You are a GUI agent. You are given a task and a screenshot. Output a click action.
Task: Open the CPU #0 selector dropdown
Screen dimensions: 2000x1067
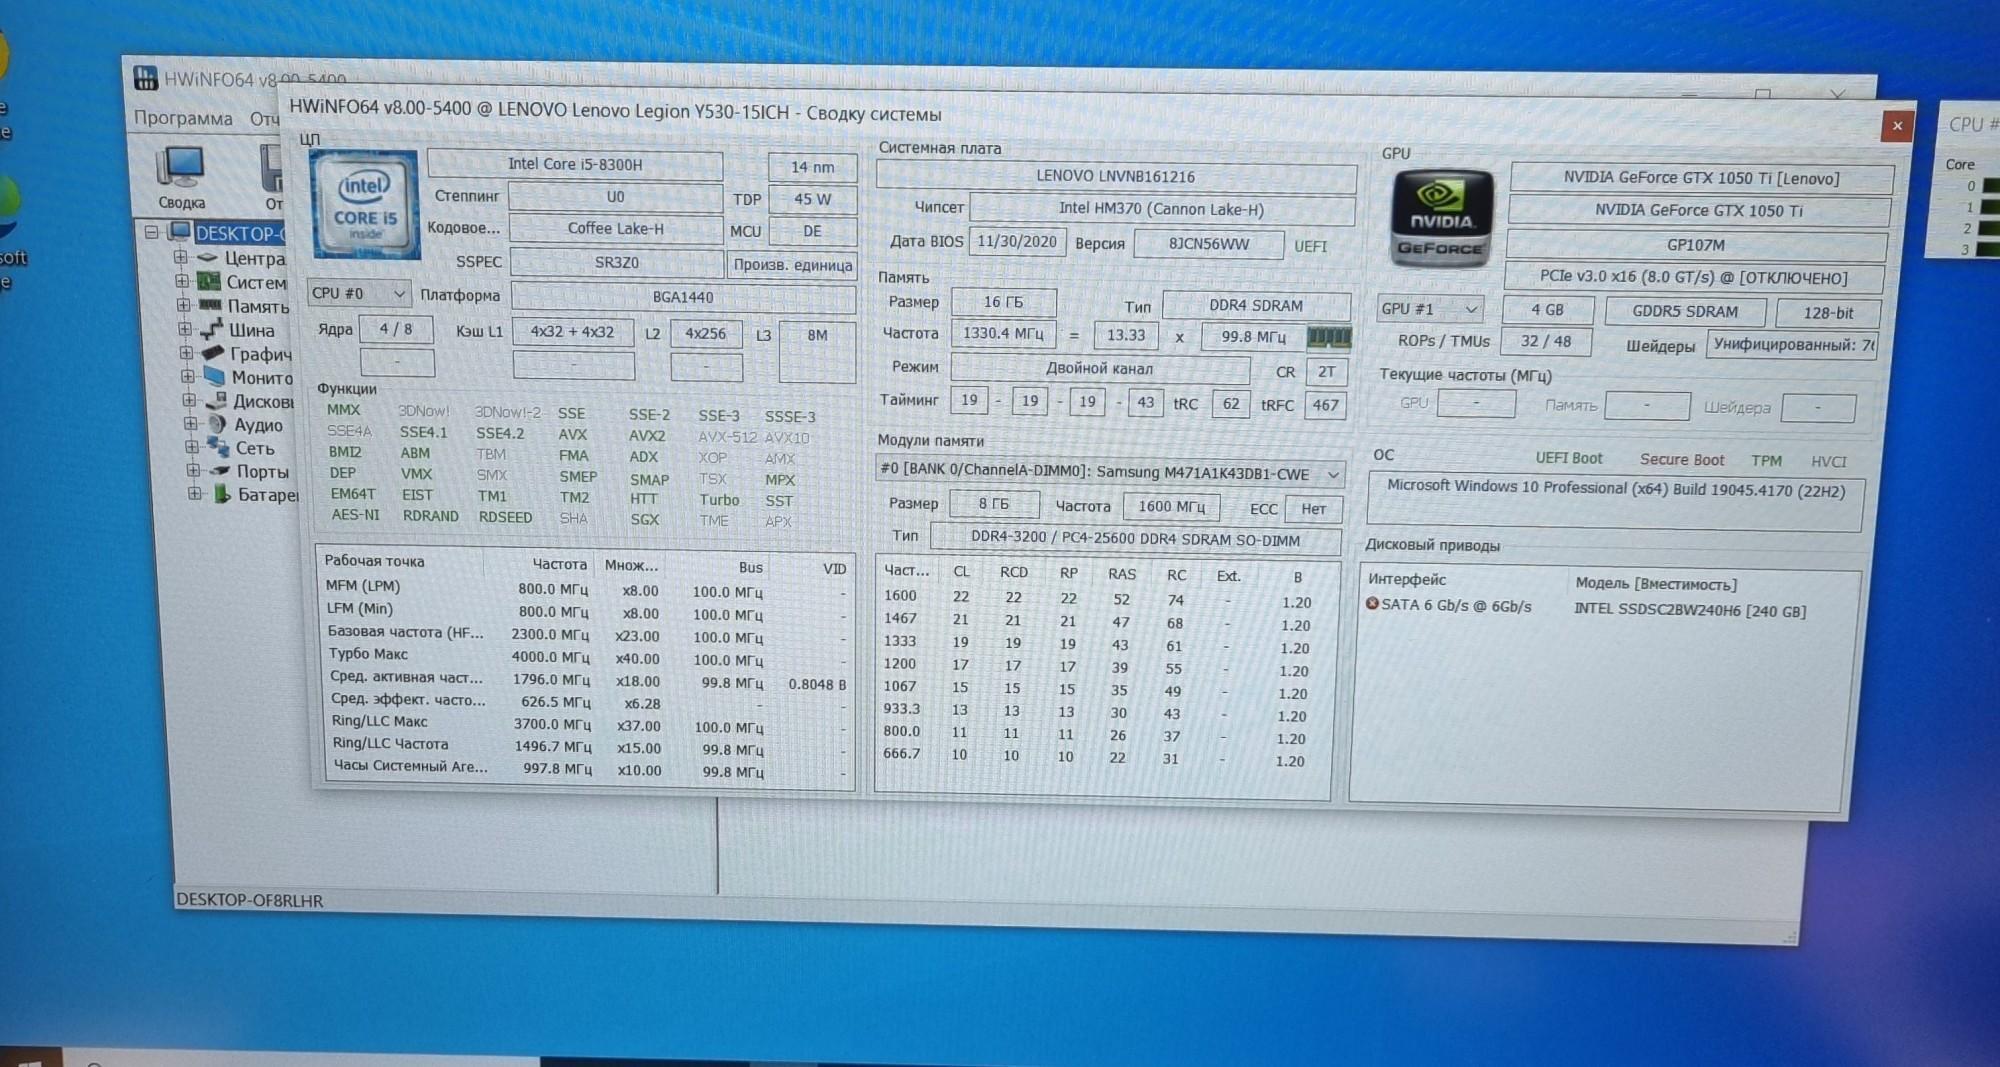coord(359,293)
